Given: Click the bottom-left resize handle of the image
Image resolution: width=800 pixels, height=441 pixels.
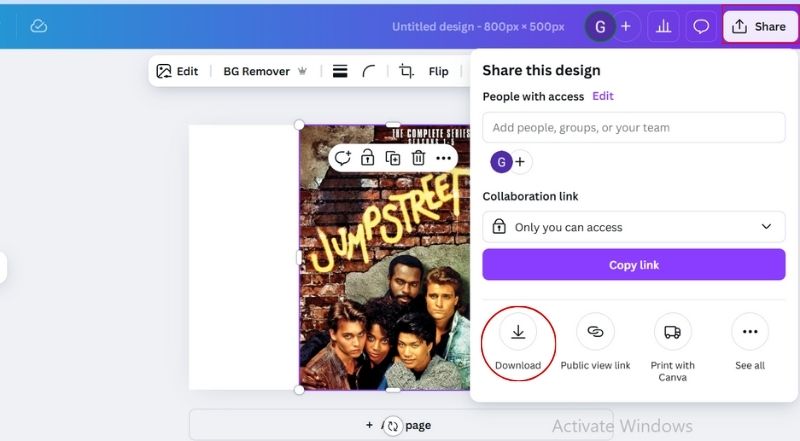Looking at the screenshot, I should click(x=299, y=390).
